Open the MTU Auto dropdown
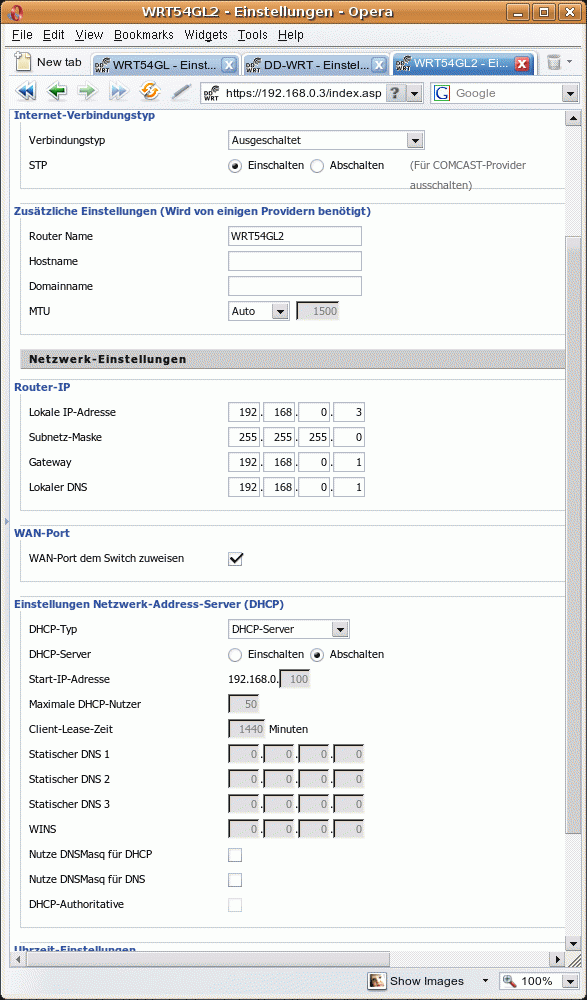The height and width of the screenshot is (1000, 587). coord(259,311)
